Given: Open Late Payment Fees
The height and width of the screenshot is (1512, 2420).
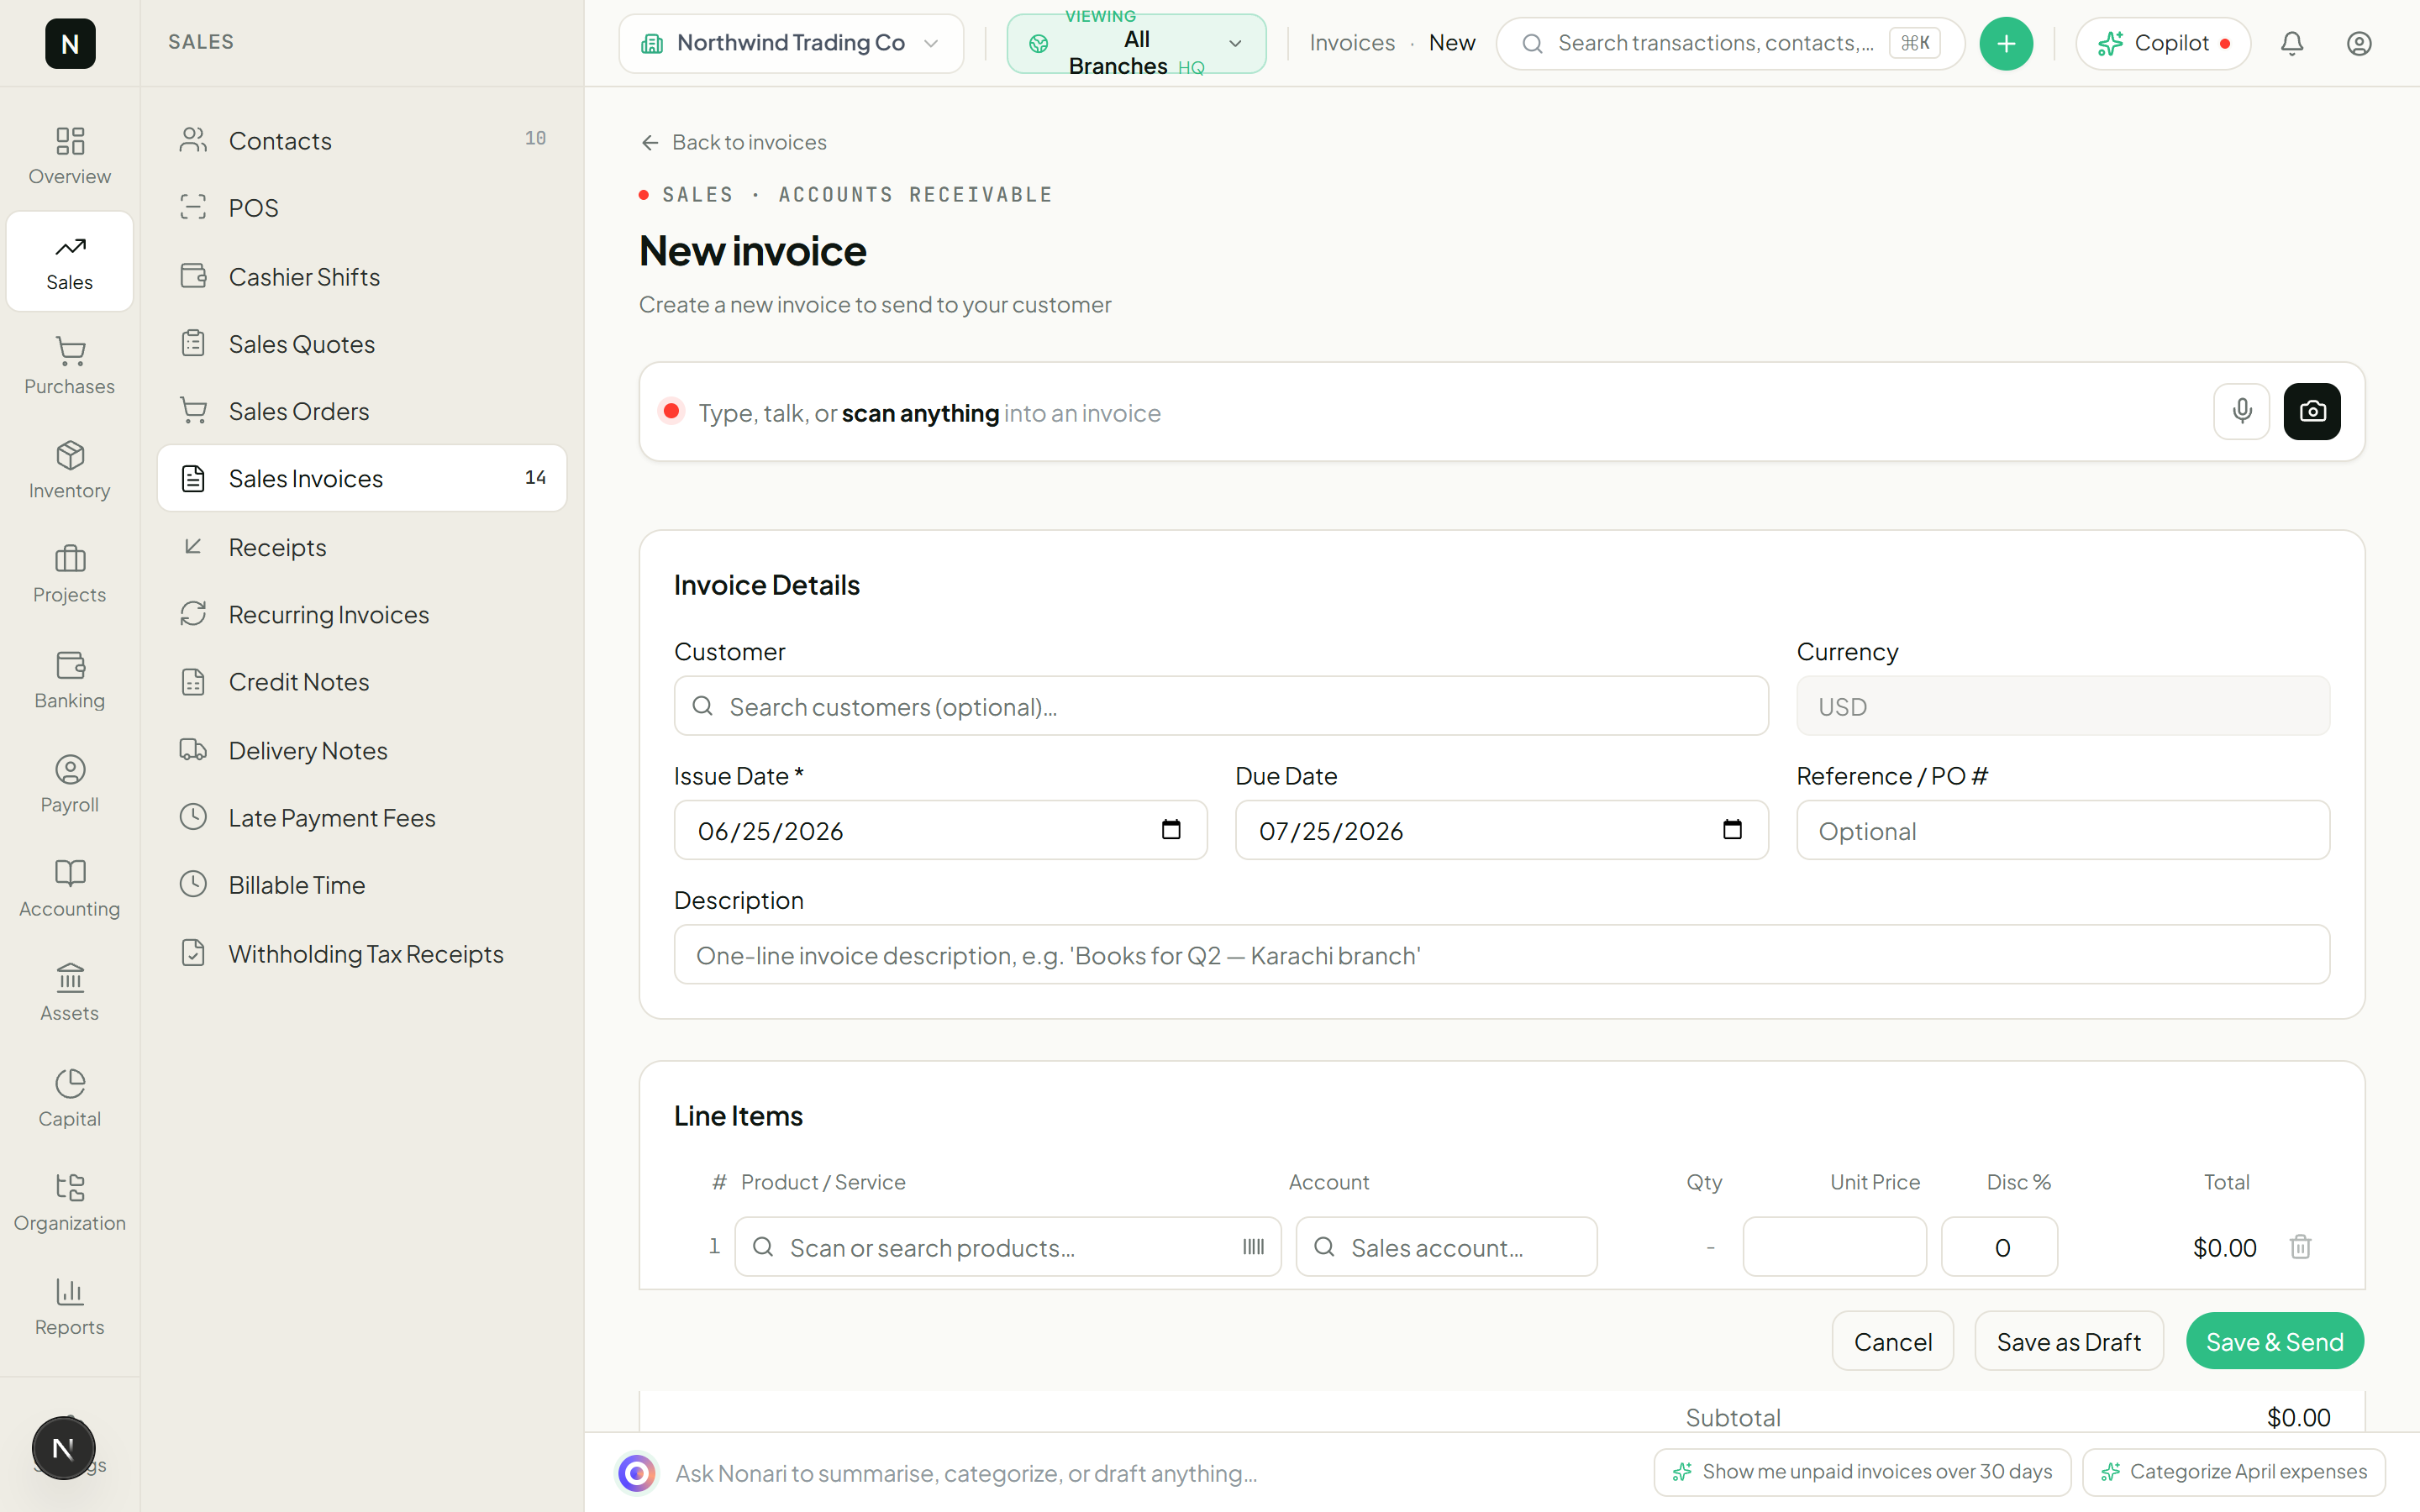Looking at the screenshot, I should tap(362, 817).
